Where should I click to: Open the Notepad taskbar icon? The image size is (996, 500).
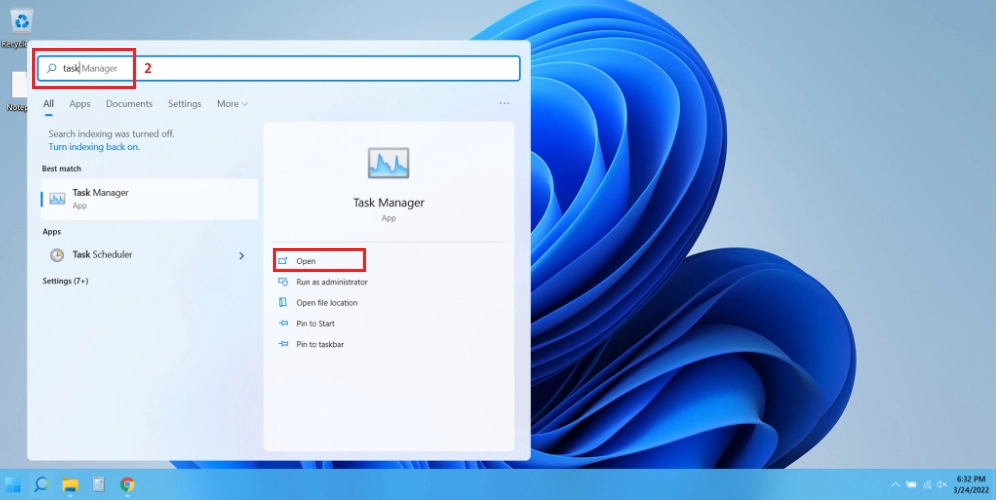98,485
